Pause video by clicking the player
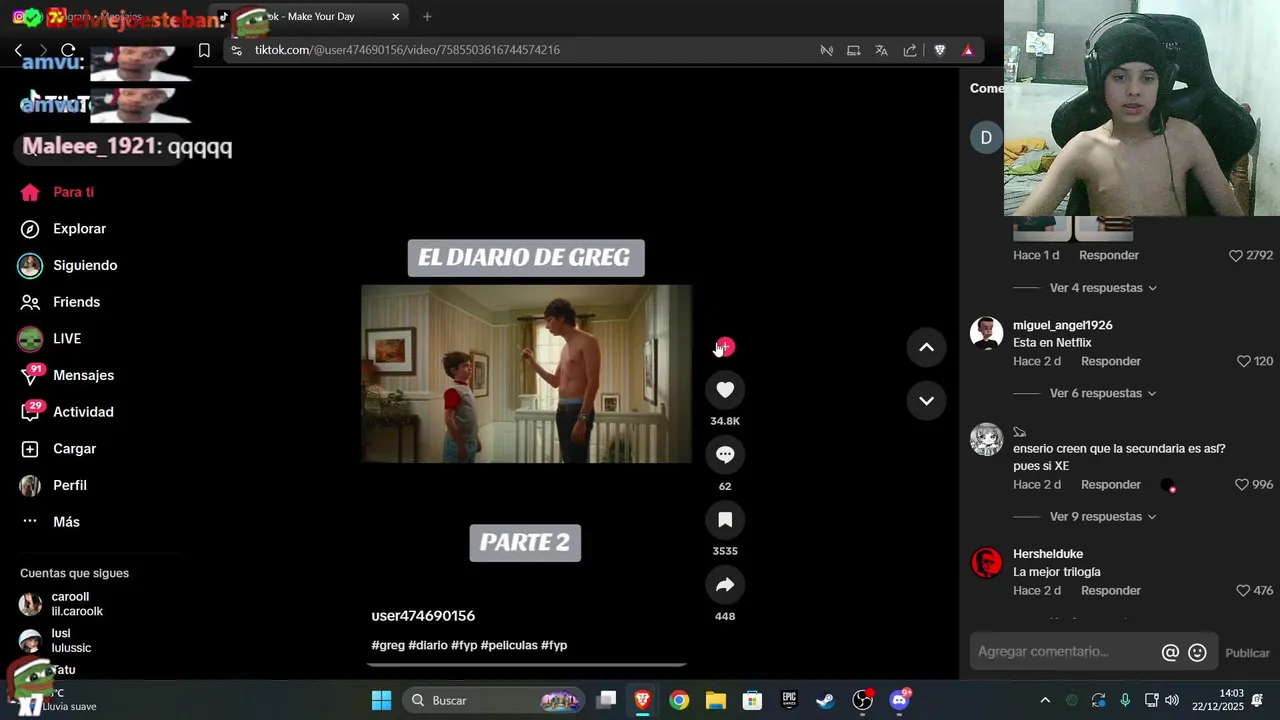Screen dimensions: 1280x720 click(x=526, y=374)
